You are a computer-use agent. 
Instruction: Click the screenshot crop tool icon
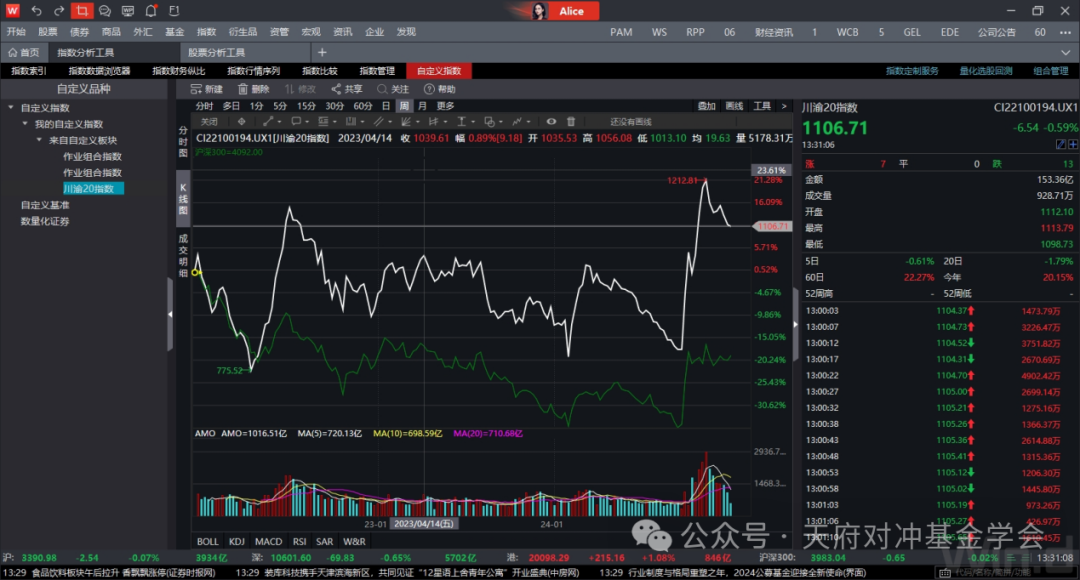[82, 11]
